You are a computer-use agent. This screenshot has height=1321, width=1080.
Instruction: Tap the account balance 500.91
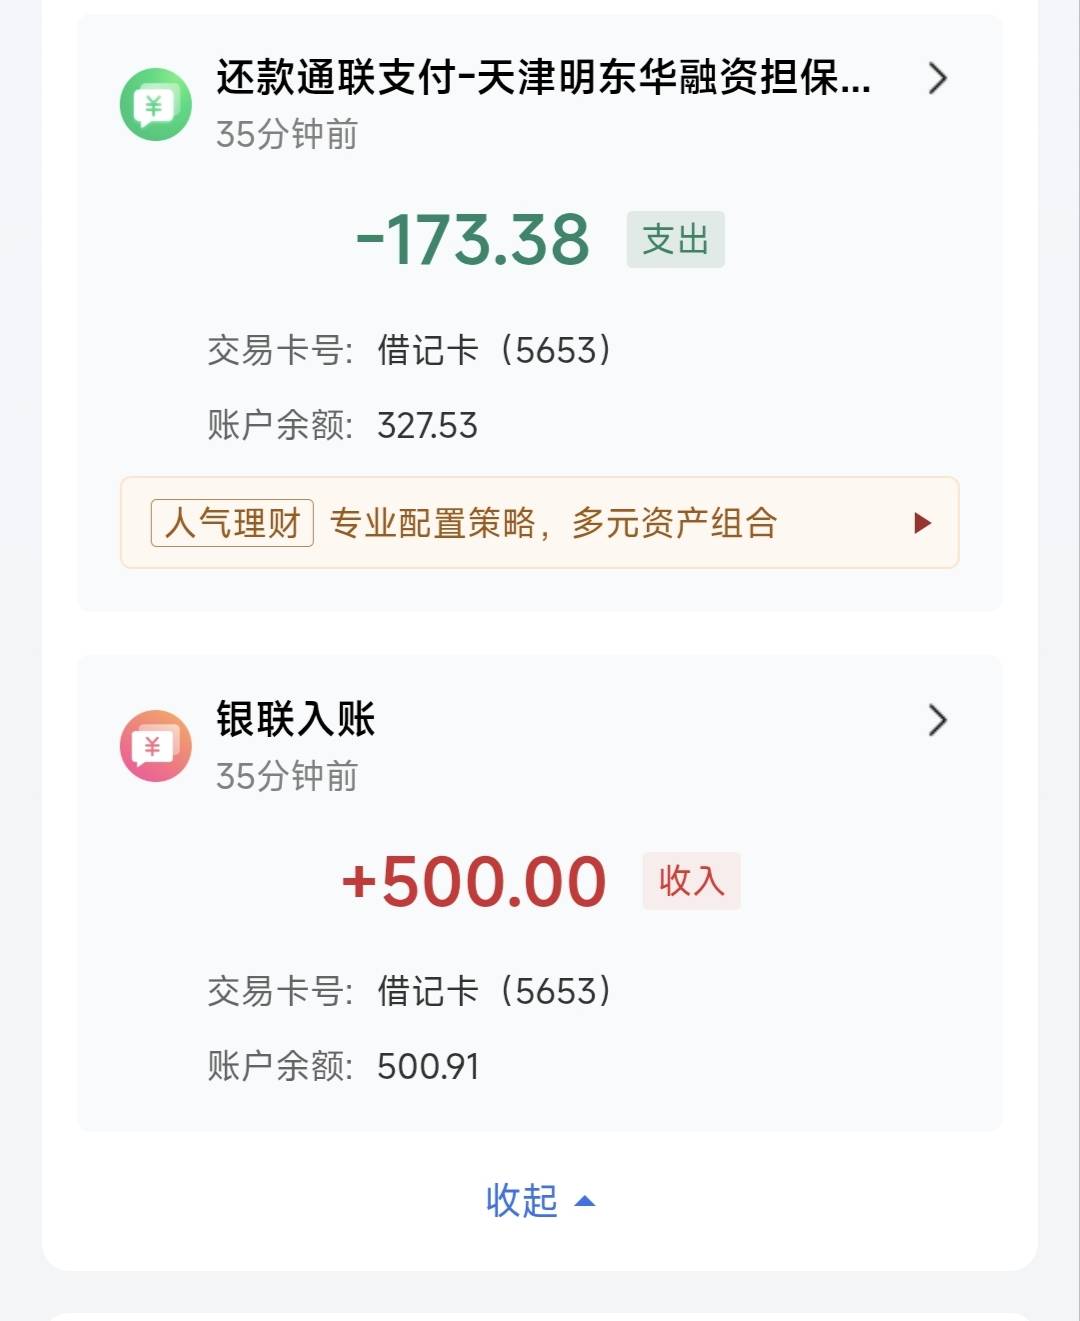pyautogui.click(x=428, y=1067)
